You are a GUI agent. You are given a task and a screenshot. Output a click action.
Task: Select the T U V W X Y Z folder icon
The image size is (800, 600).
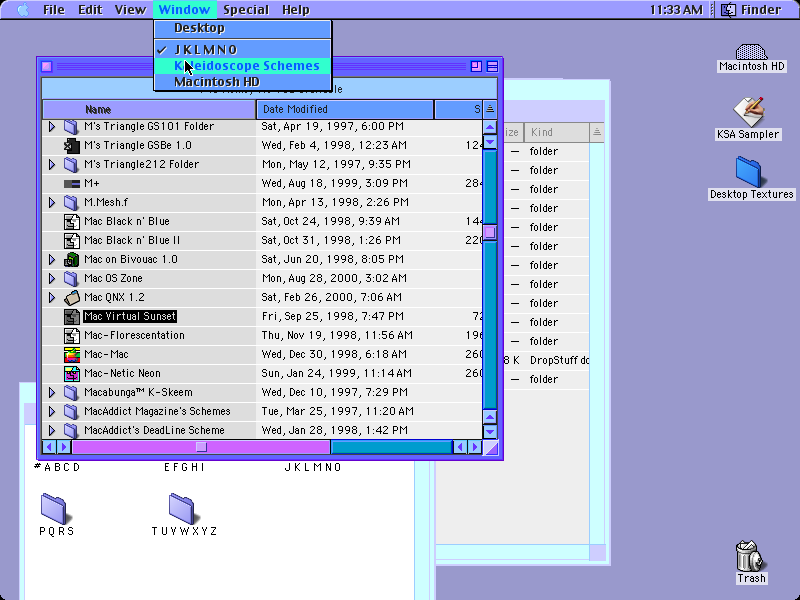coord(182,508)
